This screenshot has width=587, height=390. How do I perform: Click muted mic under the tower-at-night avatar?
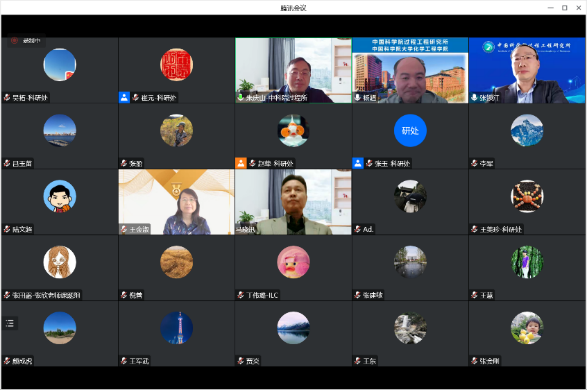[x=124, y=361]
